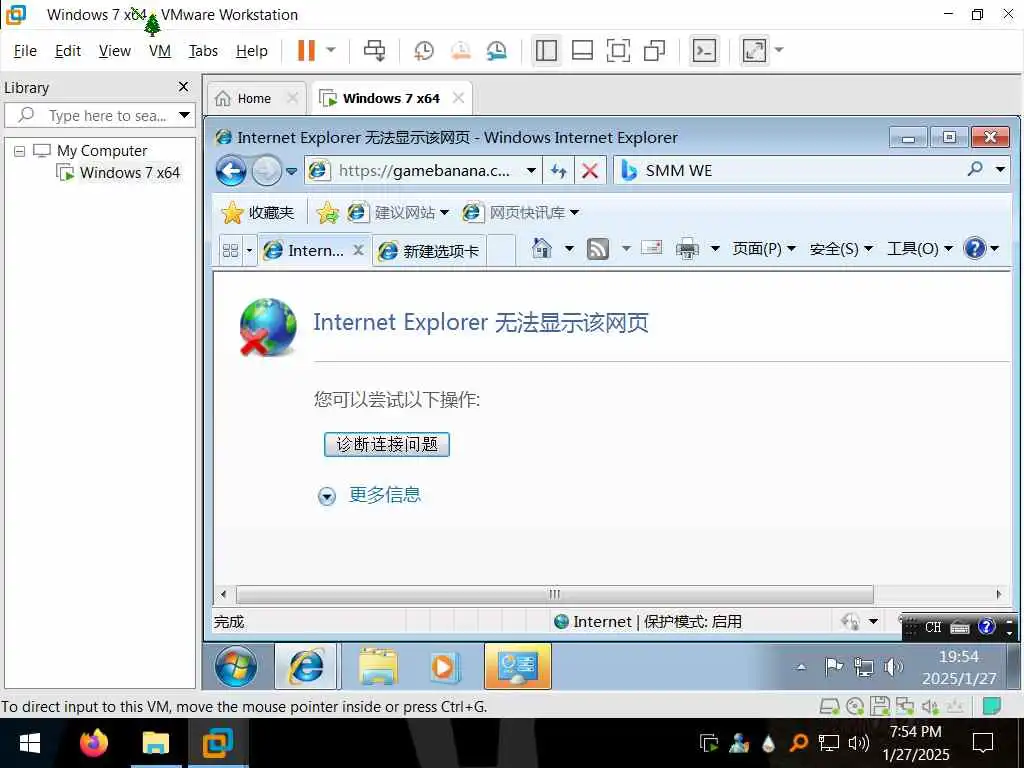Click the library search input field
This screenshot has width=1024, height=768.
[x=99, y=116]
